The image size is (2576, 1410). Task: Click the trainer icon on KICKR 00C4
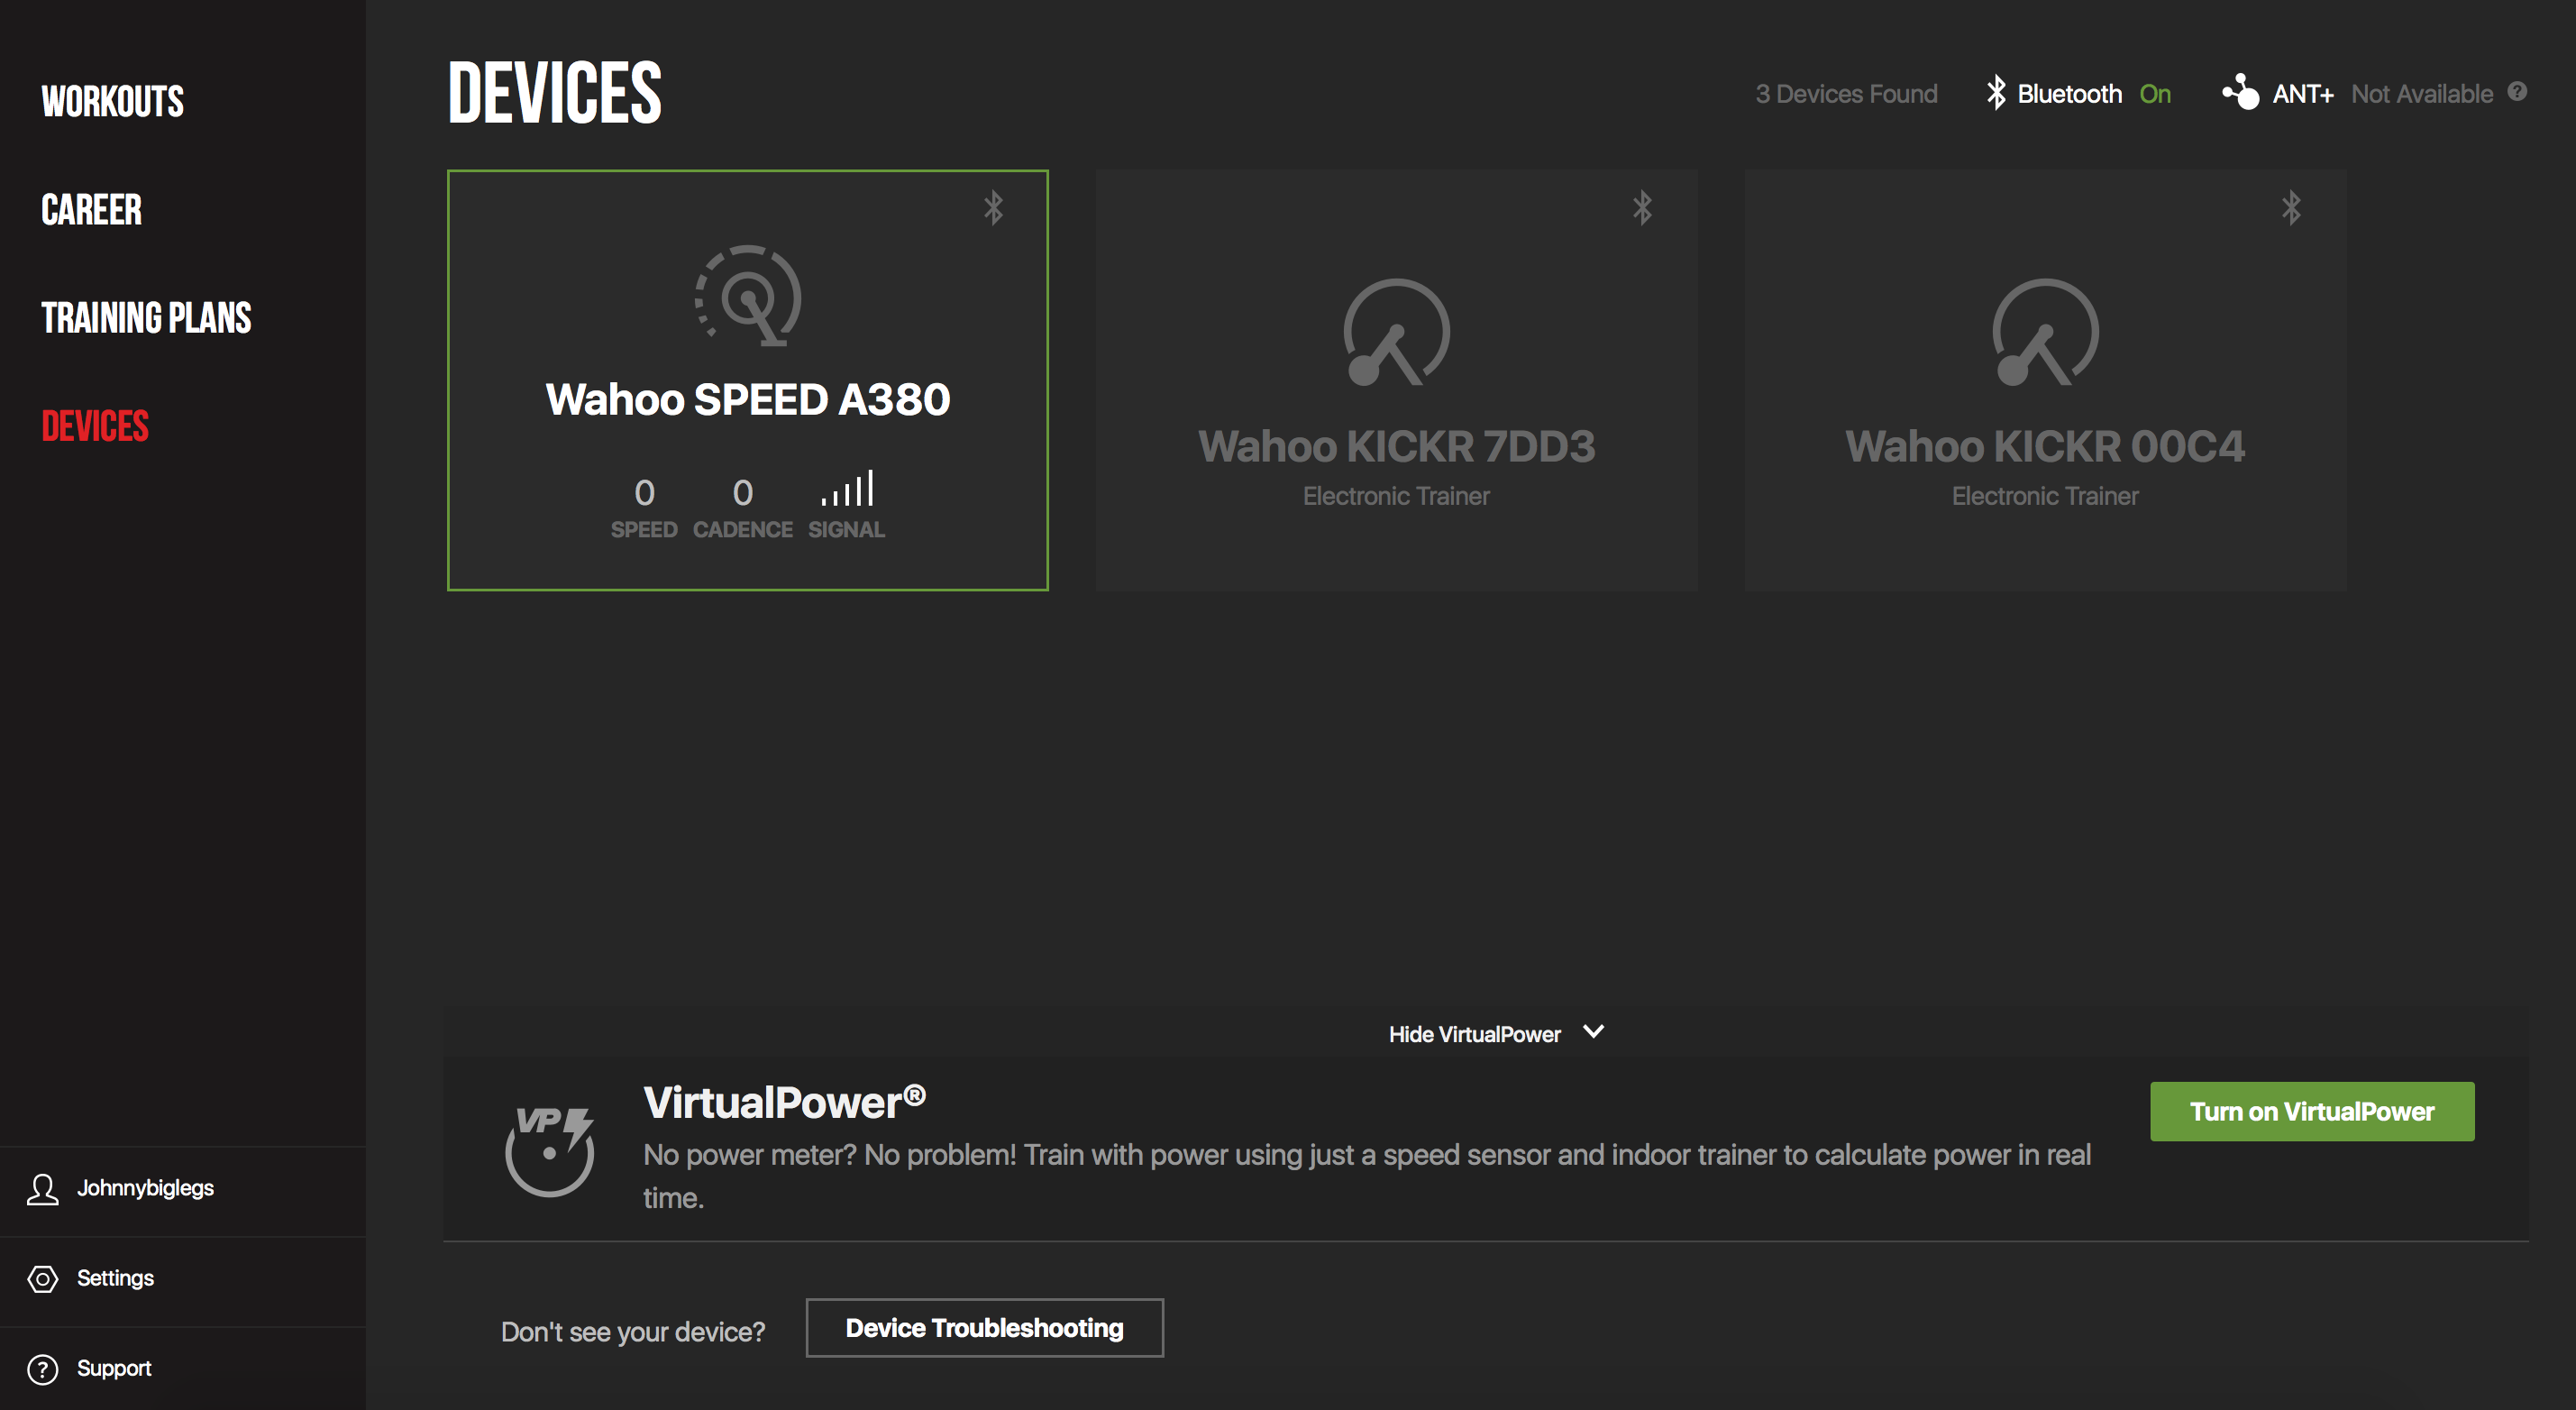coord(2045,332)
